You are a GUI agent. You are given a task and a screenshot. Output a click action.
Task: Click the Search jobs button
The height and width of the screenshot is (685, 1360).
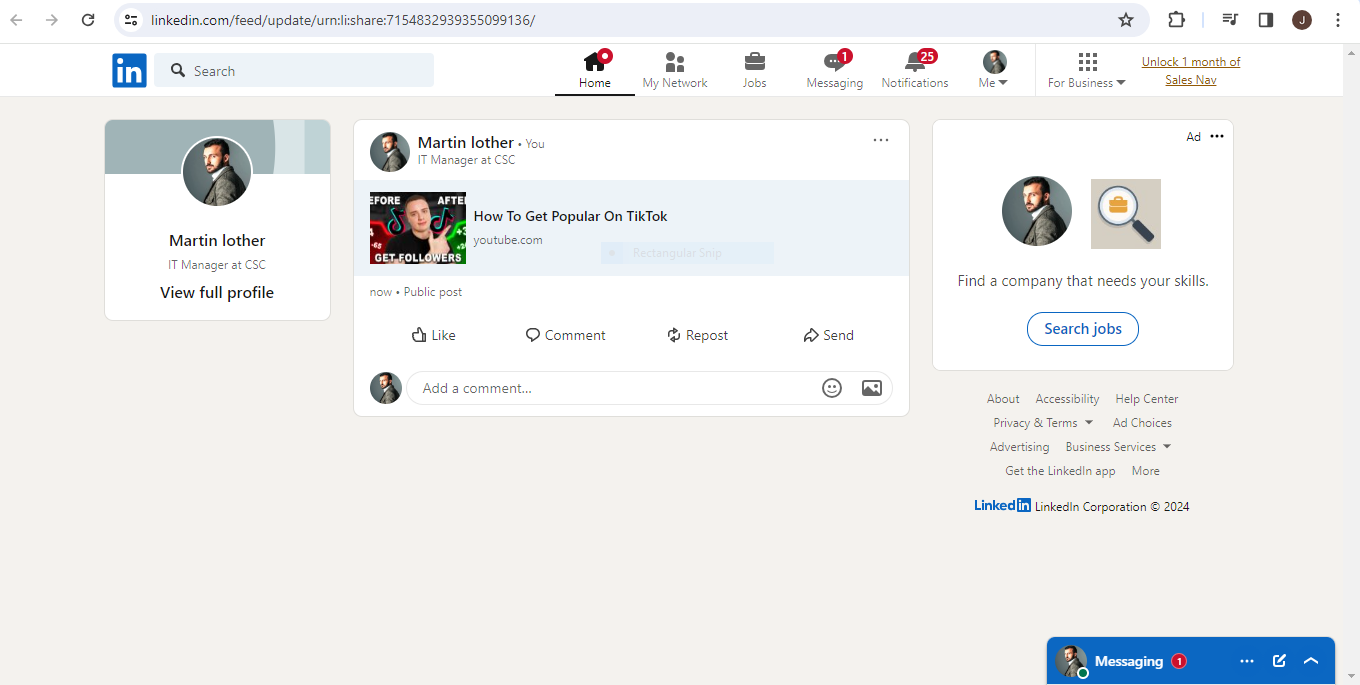[1083, 329]
